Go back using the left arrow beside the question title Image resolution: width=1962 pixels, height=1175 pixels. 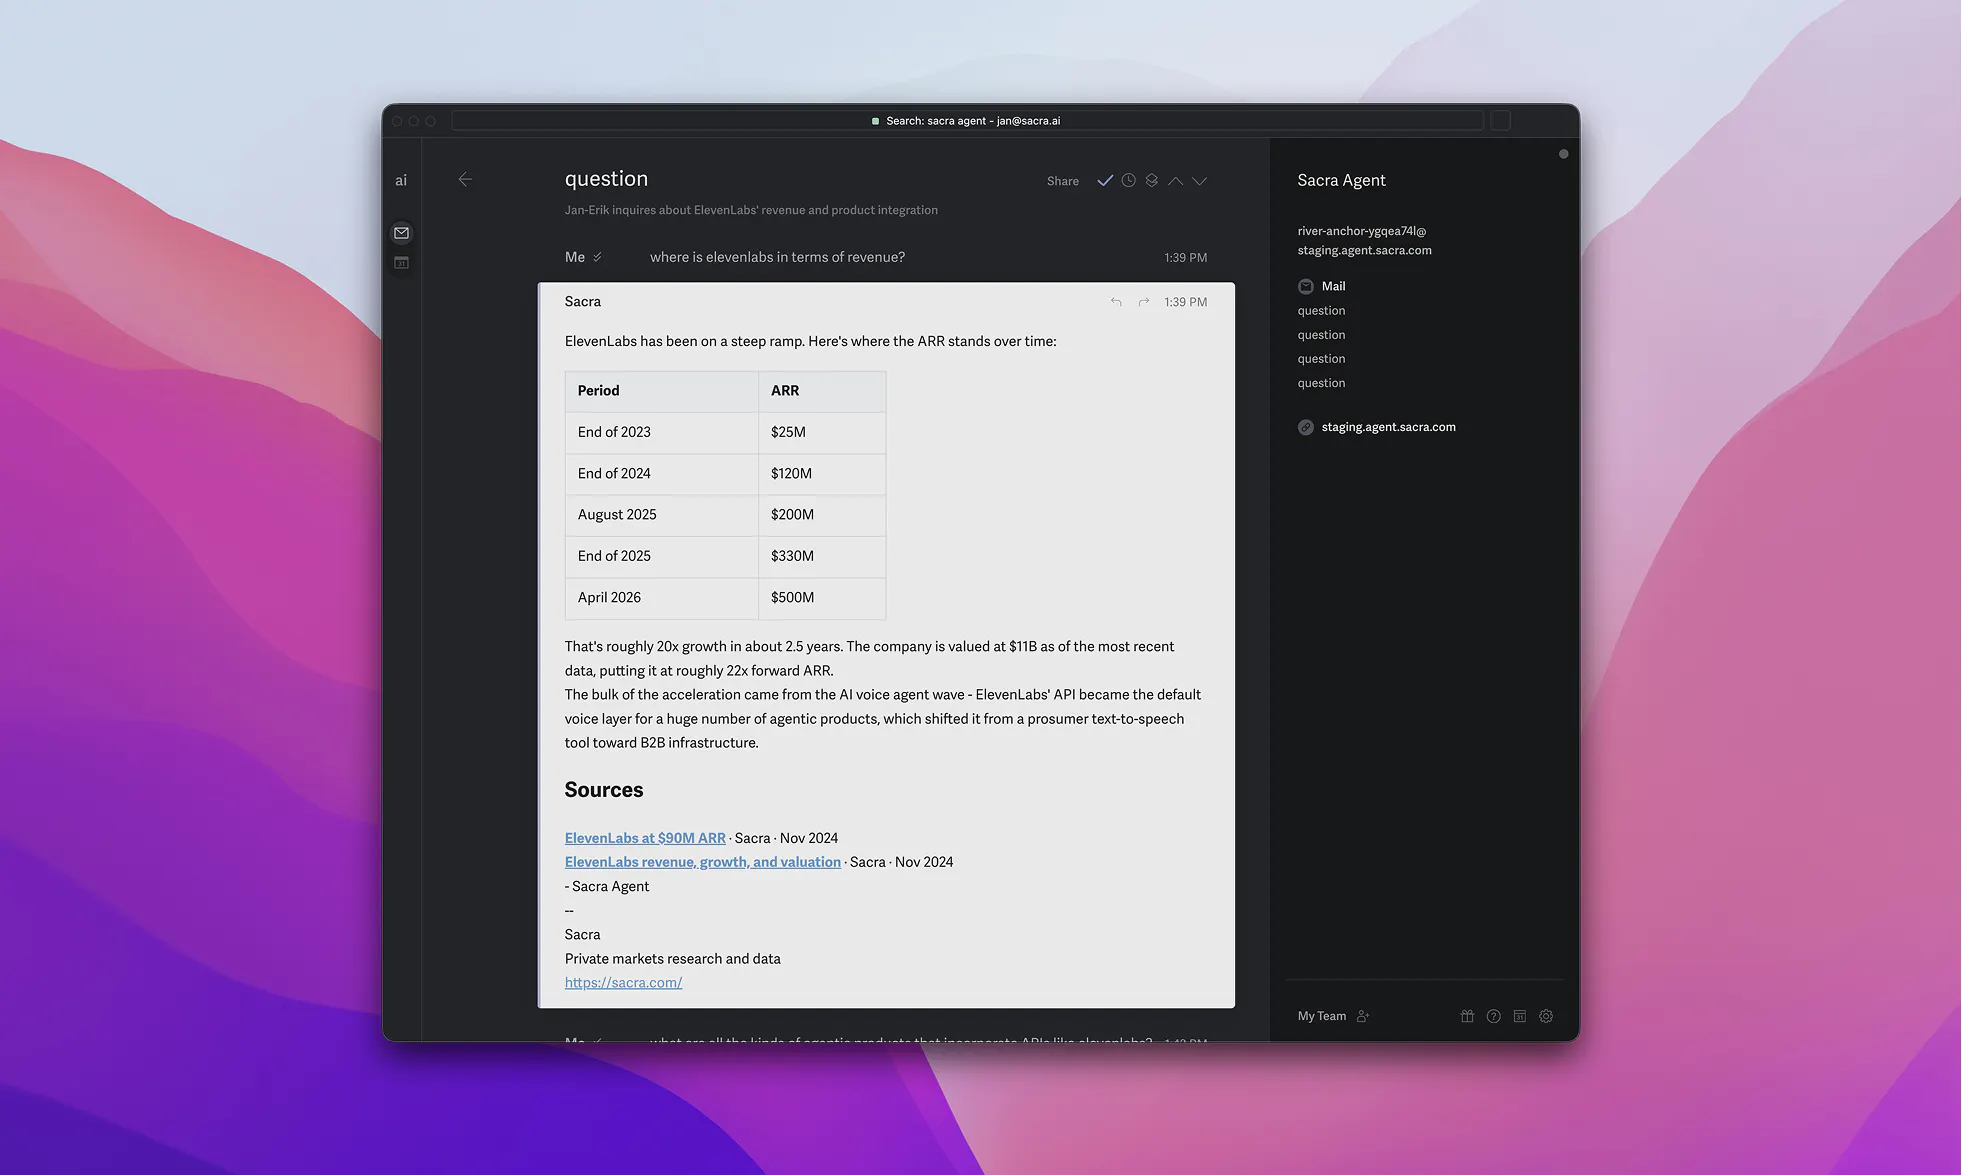click(465, 180)
